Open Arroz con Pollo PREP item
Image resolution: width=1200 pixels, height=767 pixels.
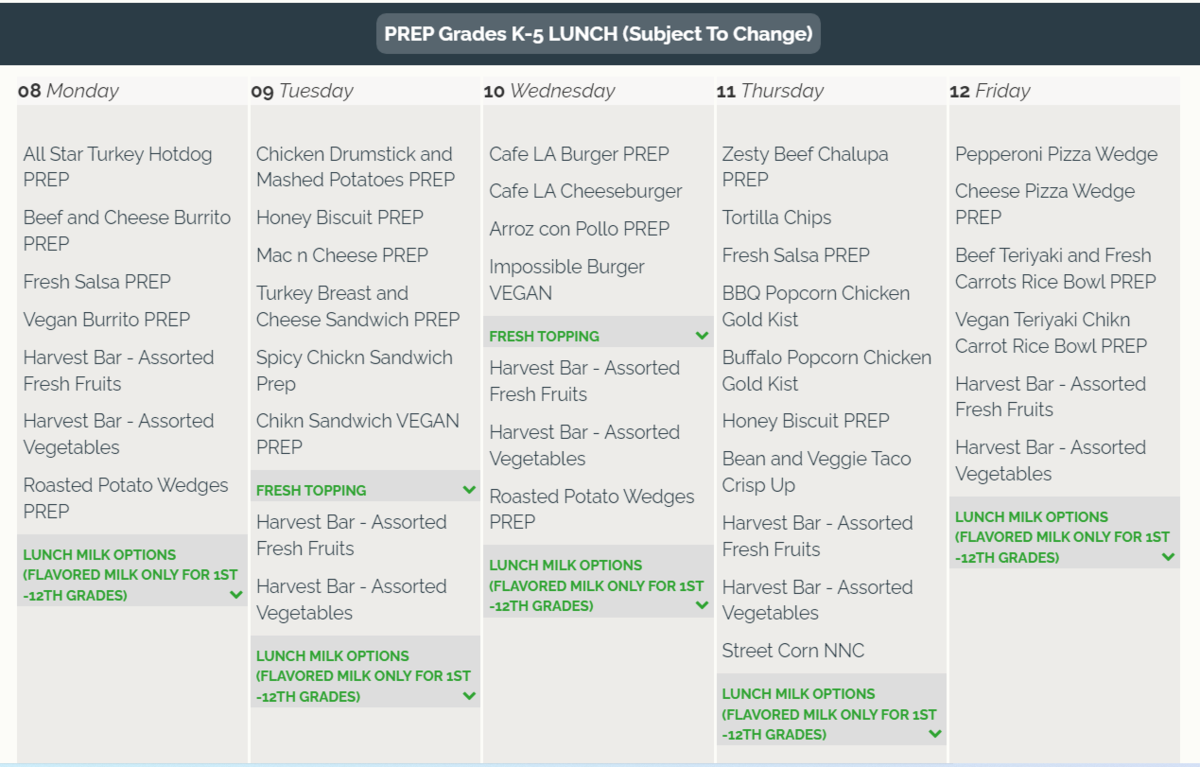point(579,229)
